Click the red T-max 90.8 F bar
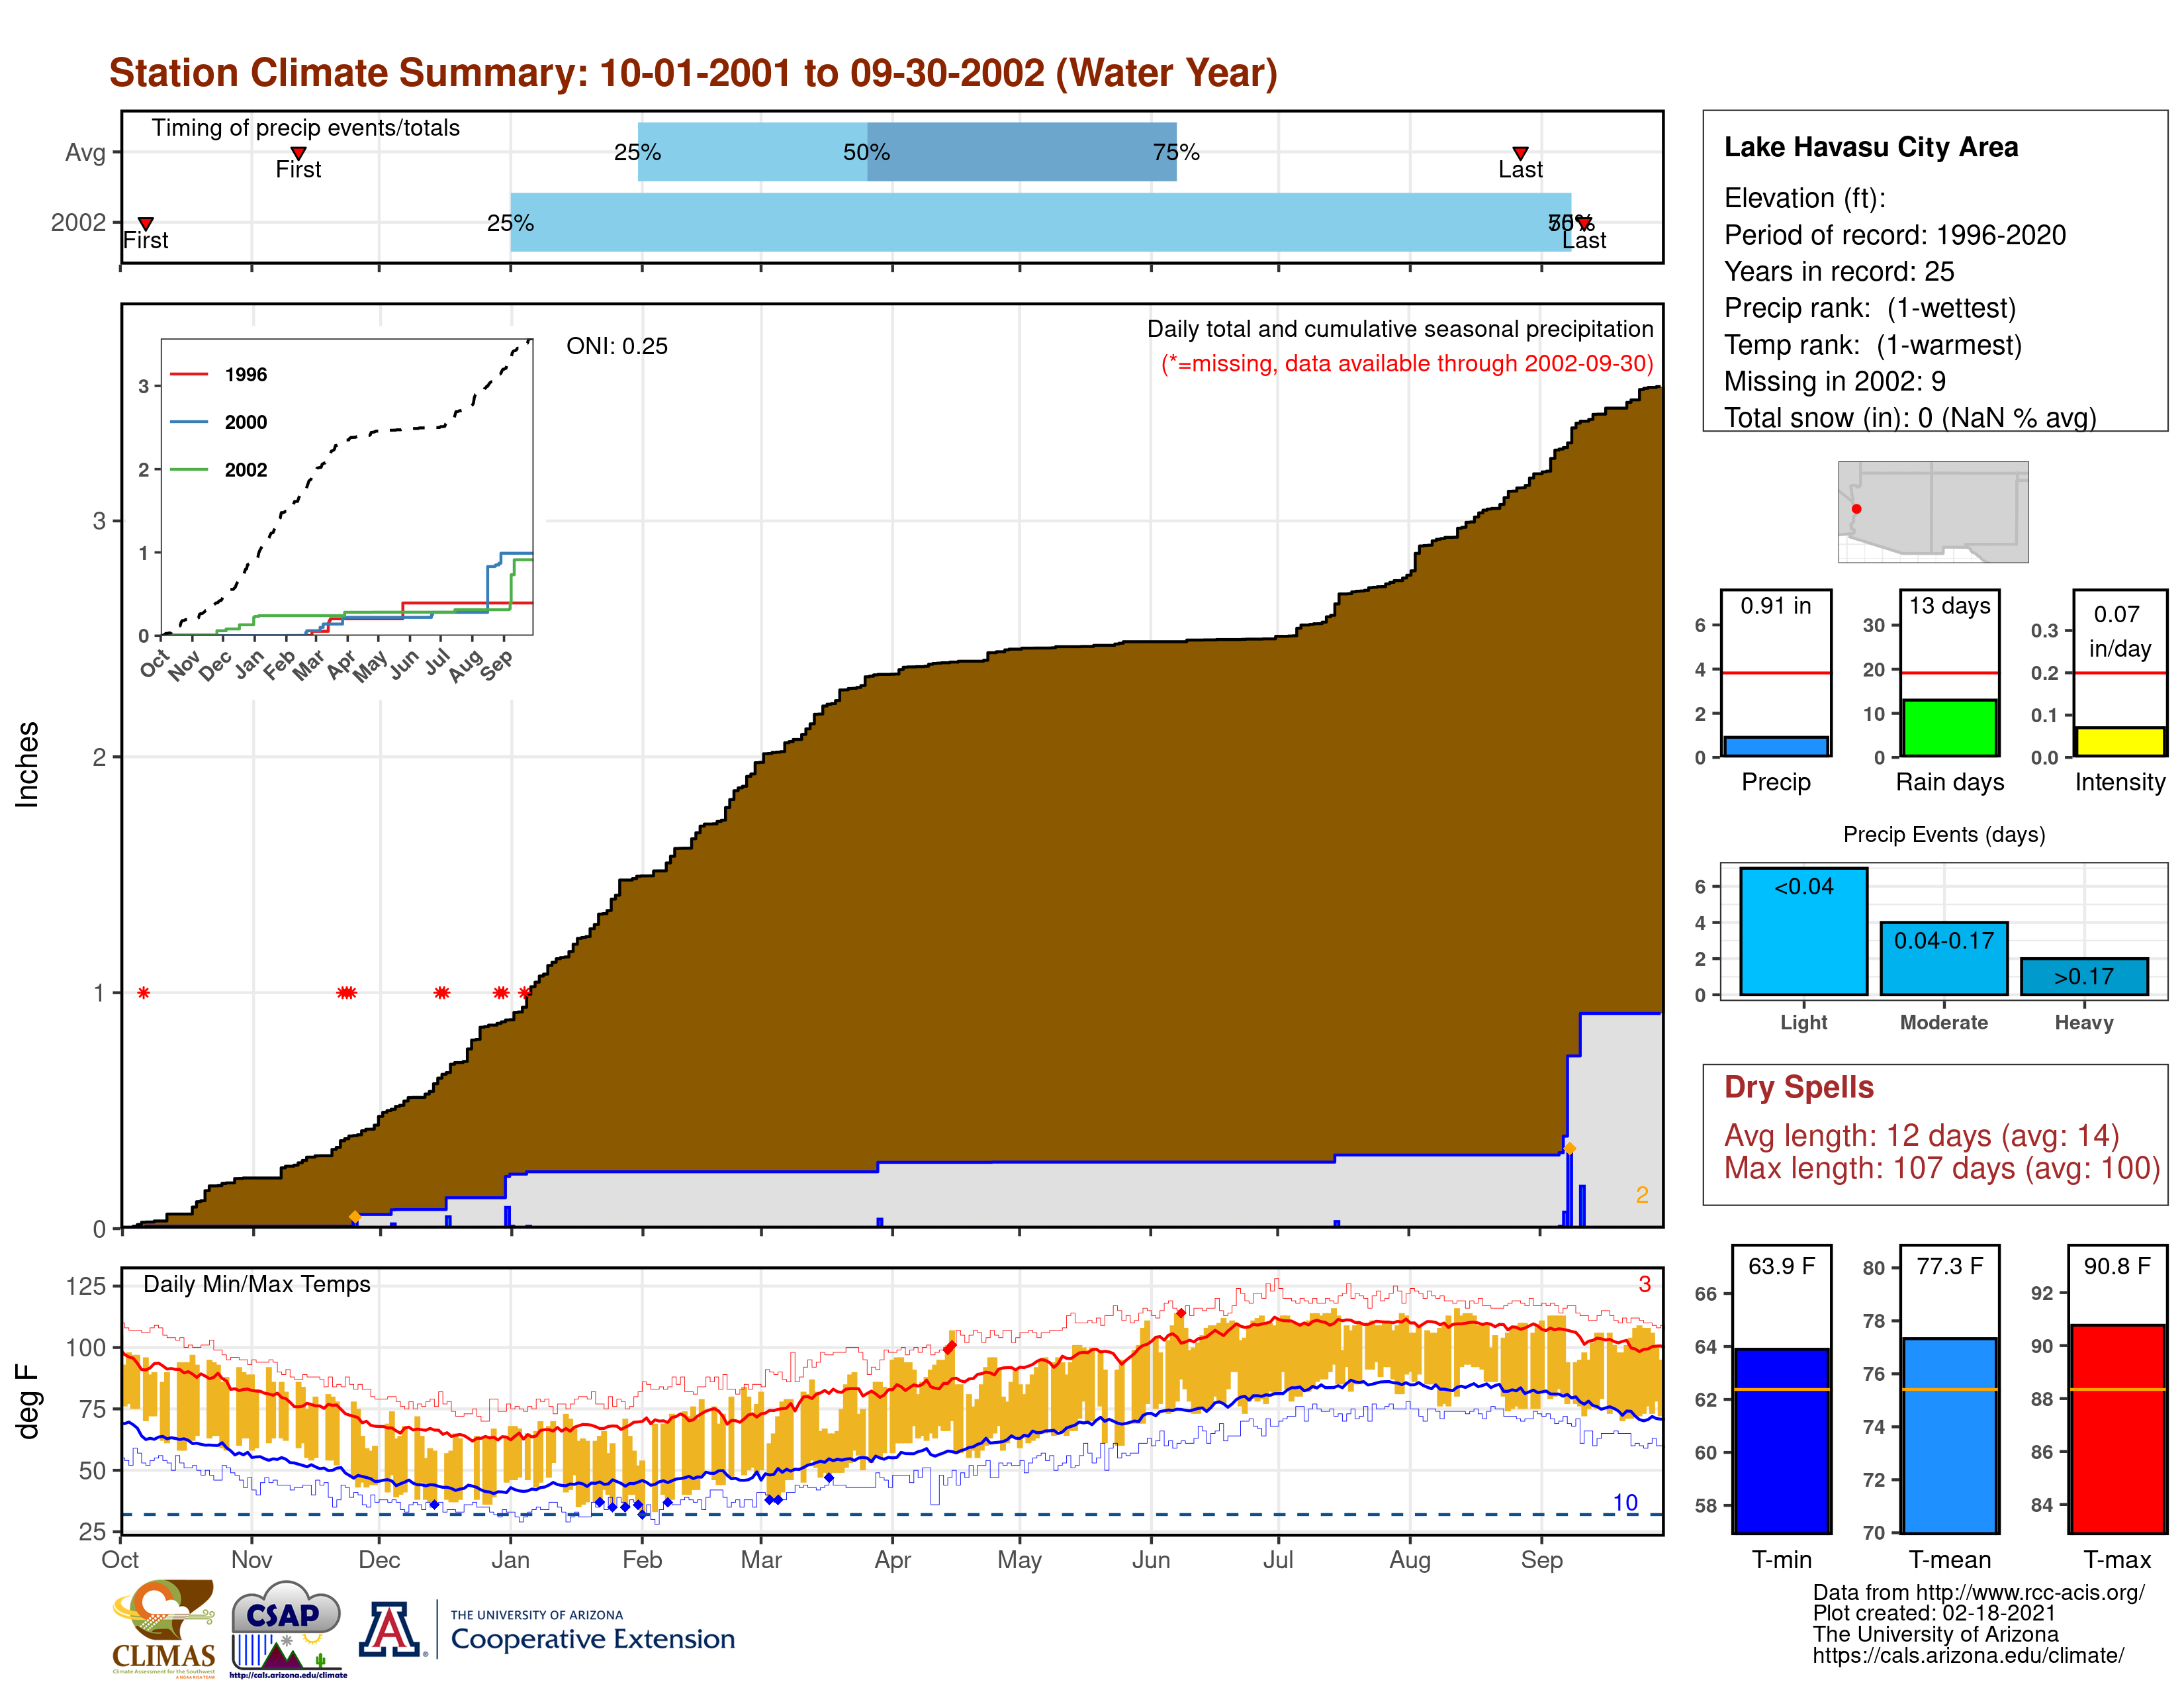Viewport: 2184px width, 1688px height. tap(2117, 1429)
